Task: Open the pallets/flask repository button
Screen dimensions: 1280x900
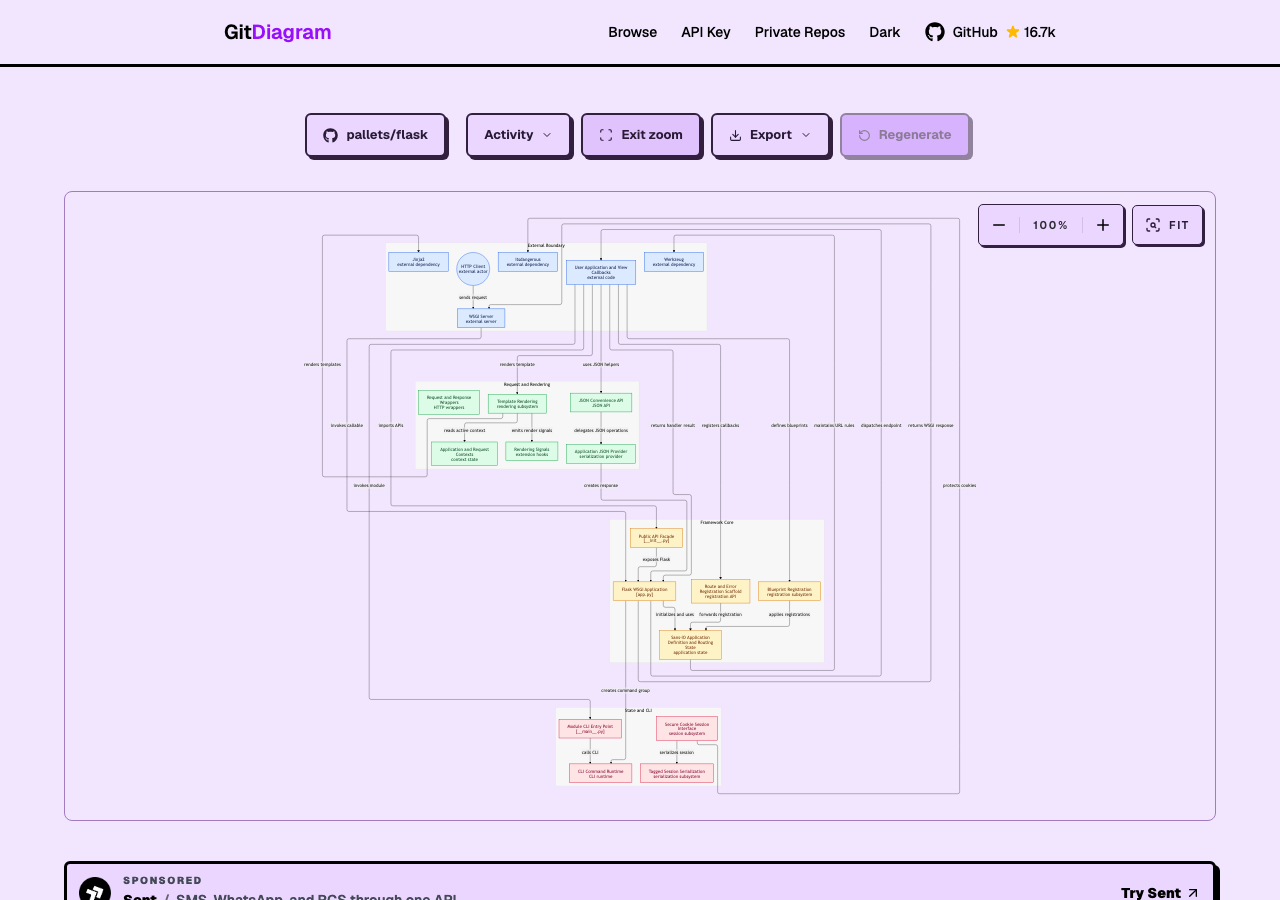Action: coord(375,135)
